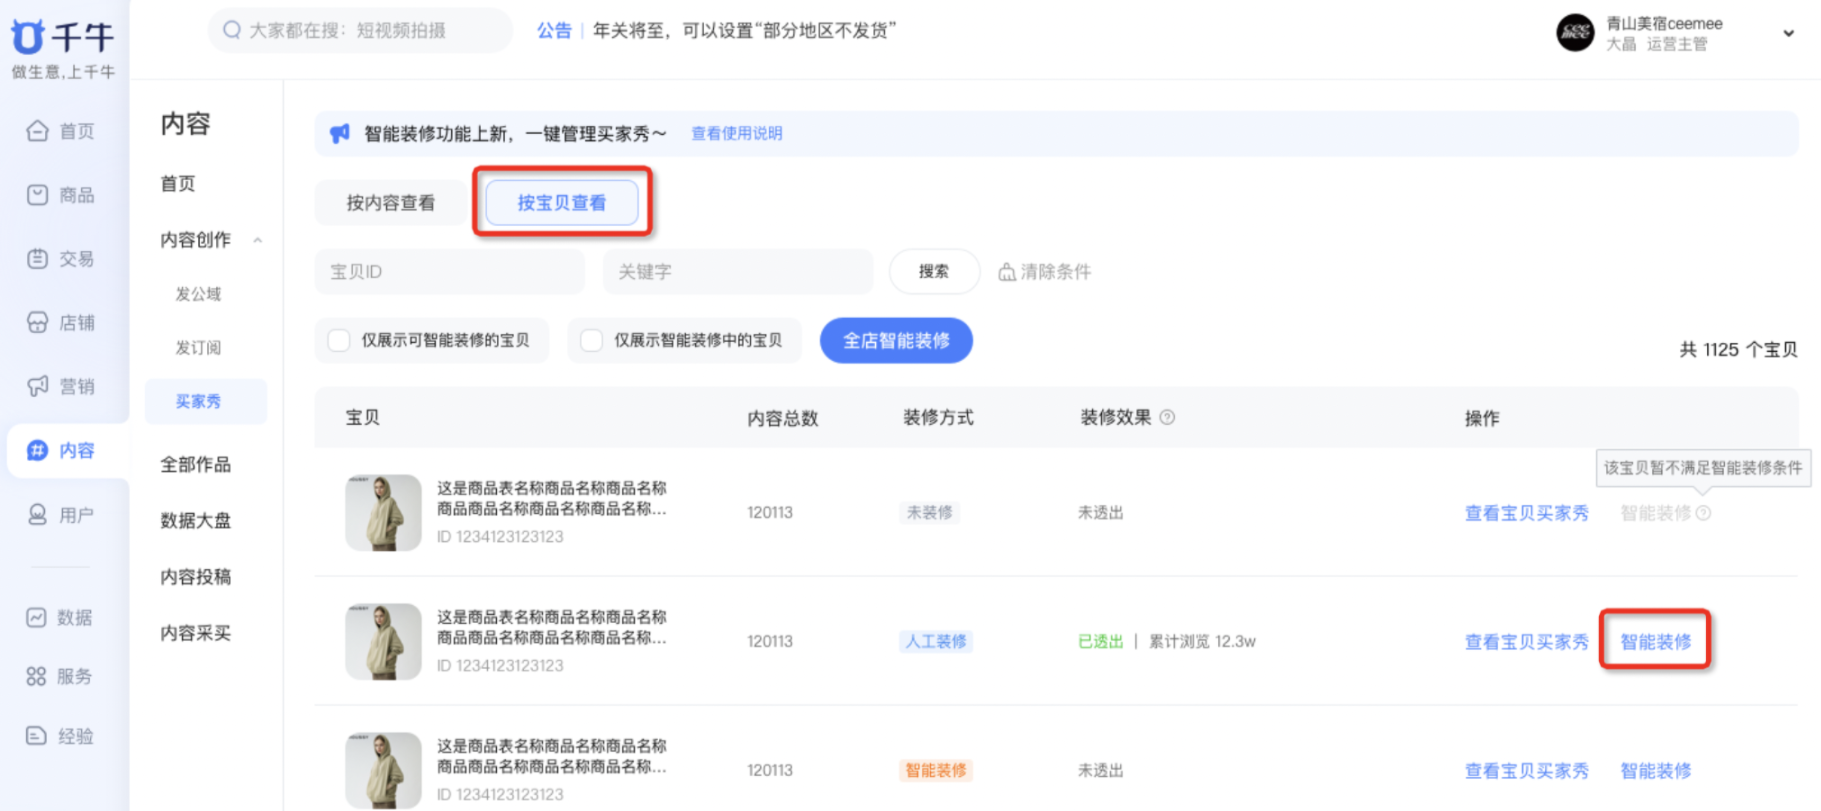
Task: Open 数据大盘 menu item
Action: (196, 520)
